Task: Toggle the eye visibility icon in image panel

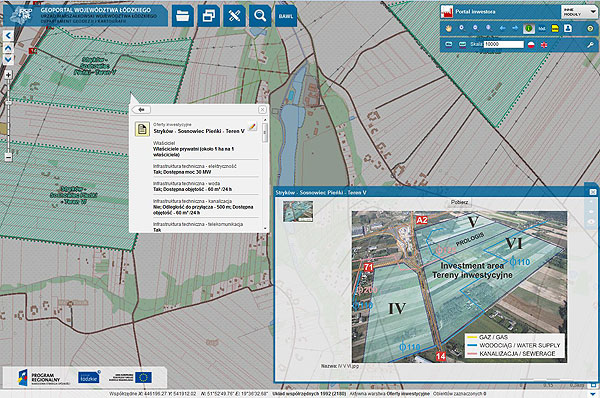Action: (591, 222)
